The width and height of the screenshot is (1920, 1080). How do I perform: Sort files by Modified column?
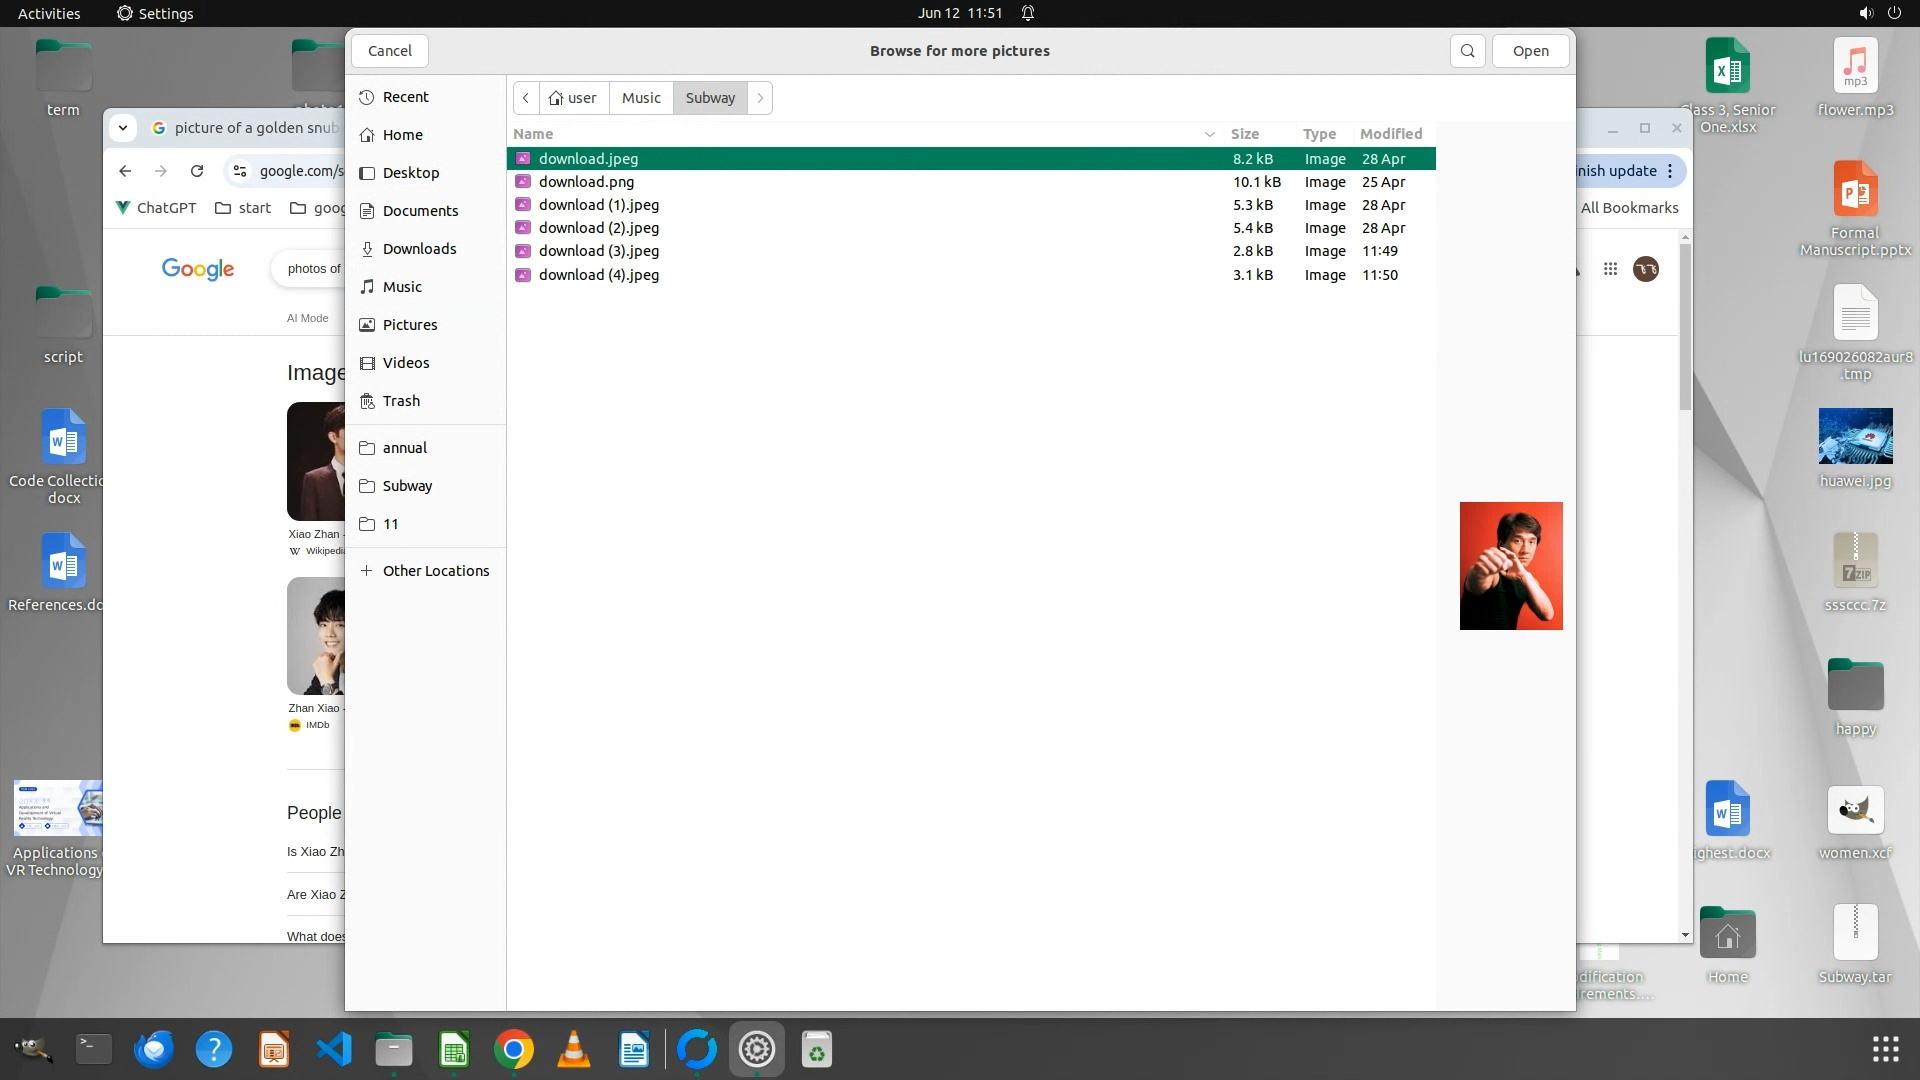point(1390,134)
